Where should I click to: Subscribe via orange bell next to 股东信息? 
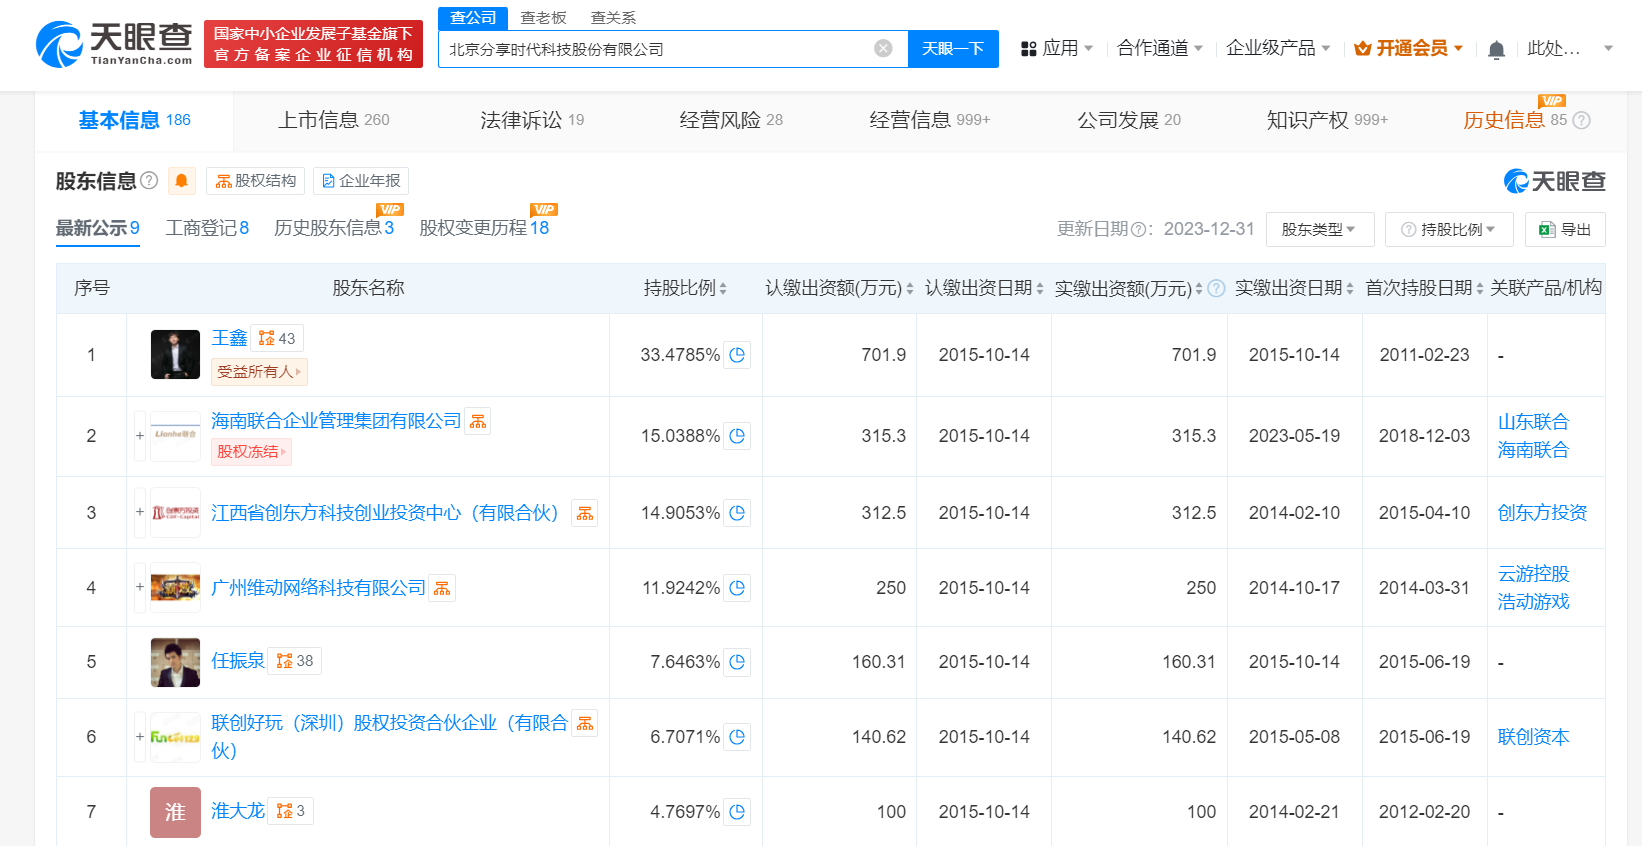(181, 181)
